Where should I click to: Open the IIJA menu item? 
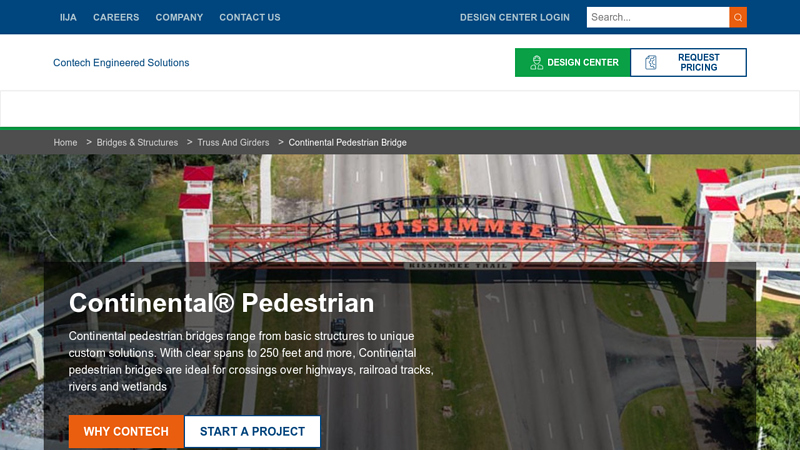click(x=68, y=17)
